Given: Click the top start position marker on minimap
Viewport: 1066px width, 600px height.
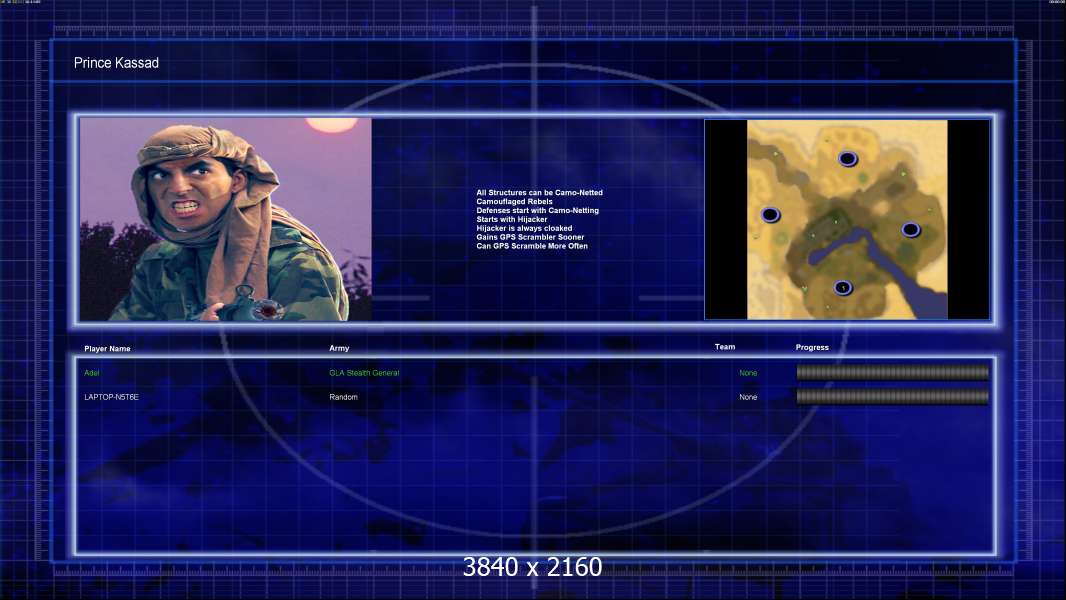Looking at the screenshot, I should pyautogui.click(x=847, y=159).
